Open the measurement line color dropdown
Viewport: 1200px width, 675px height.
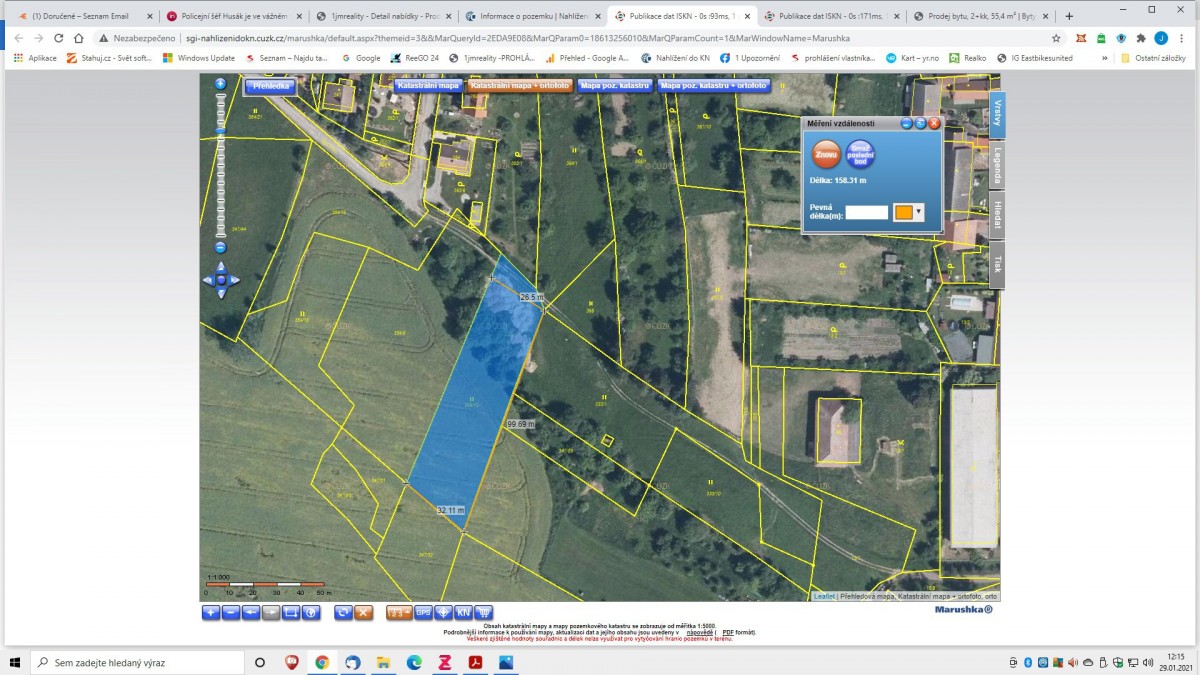pyautogui.click(x=918, y=212)
